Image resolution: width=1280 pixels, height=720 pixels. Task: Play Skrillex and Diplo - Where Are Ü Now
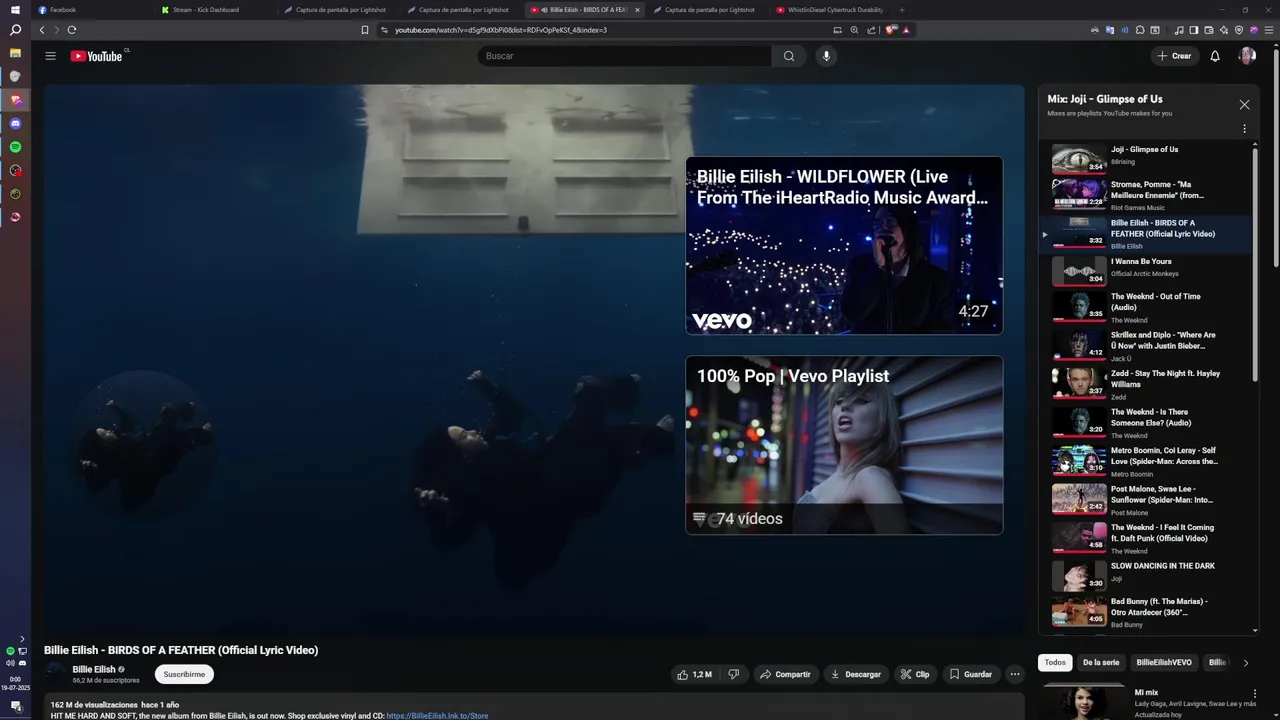(x=1145, y=345)
